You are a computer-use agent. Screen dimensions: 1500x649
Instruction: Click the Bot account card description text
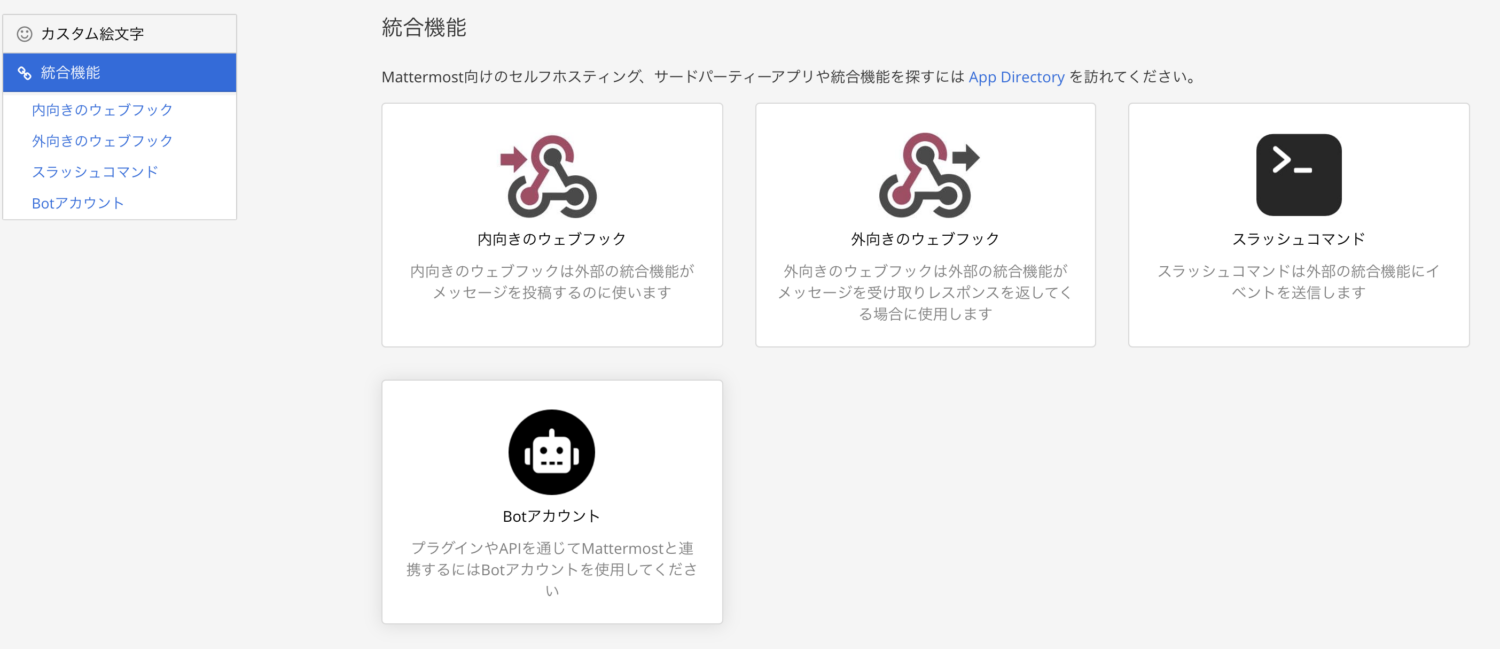pos(552,569)
